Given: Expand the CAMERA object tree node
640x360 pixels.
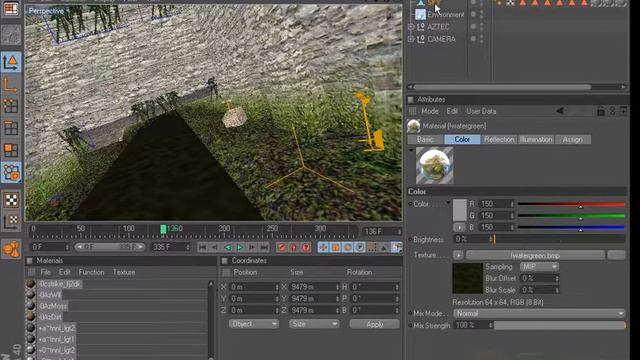Looking at the screenshot, I should click(411, 39).
